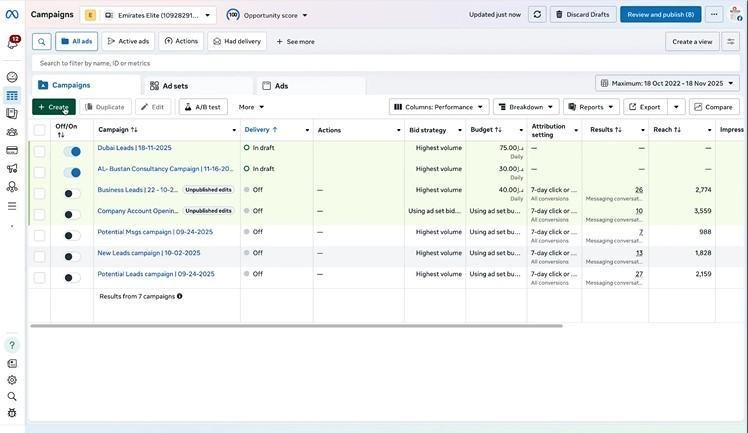Switch to the Ad sets tab
Image resolution: width=748 pixels, height=433 pixels.
(x=198, y=86)
